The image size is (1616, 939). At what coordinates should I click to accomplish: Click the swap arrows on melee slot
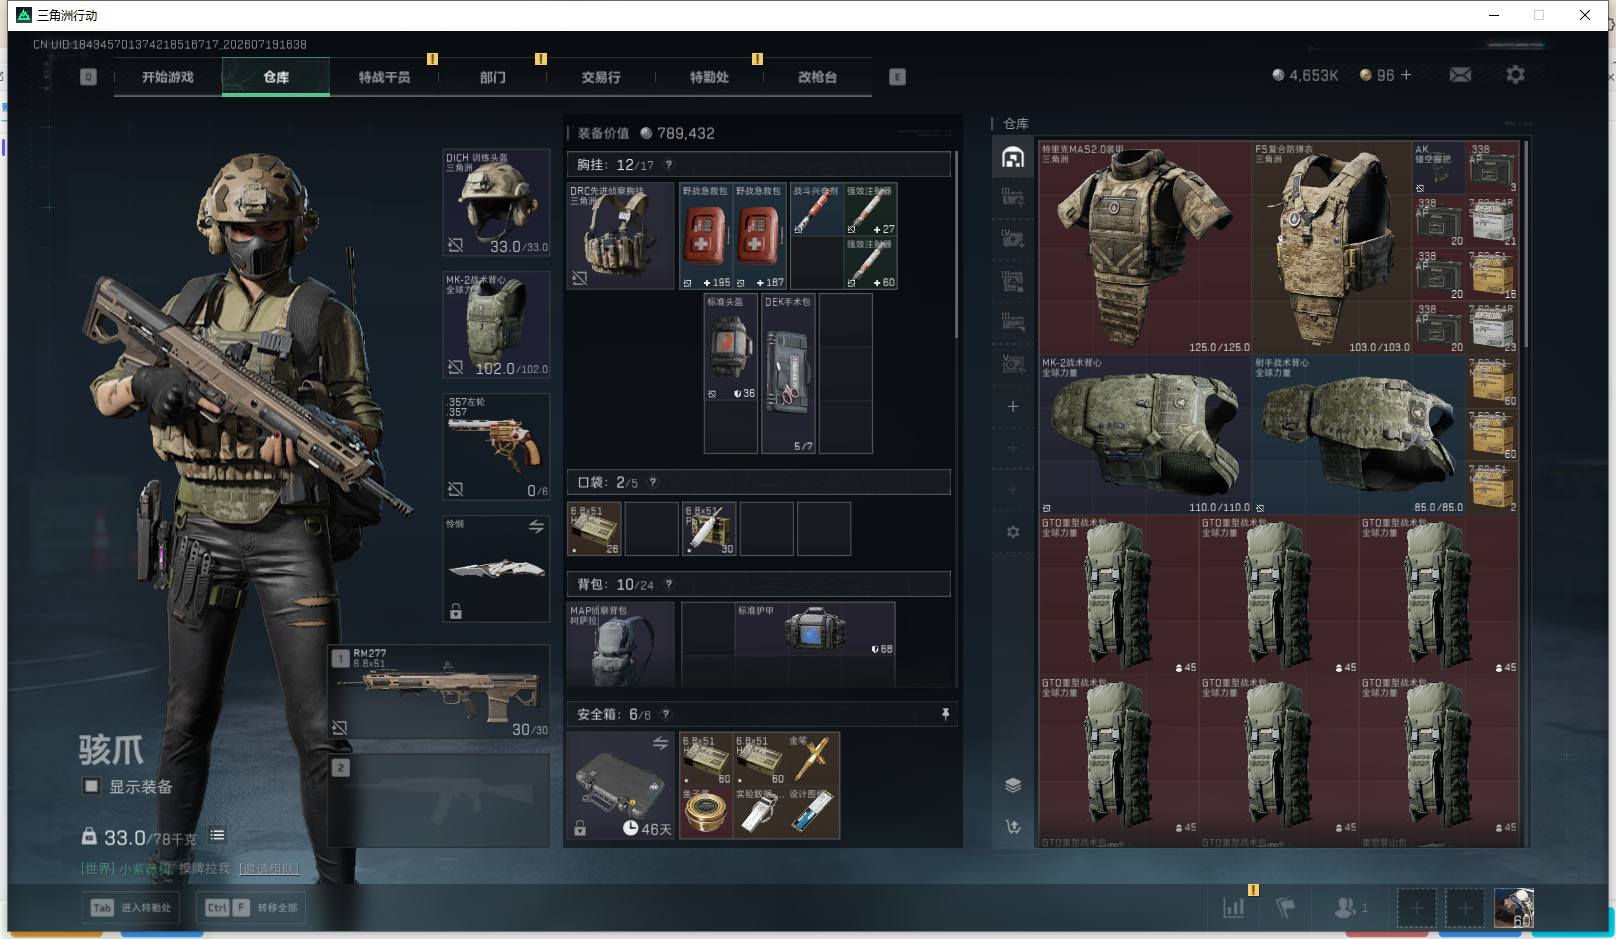tap(536, 526)
